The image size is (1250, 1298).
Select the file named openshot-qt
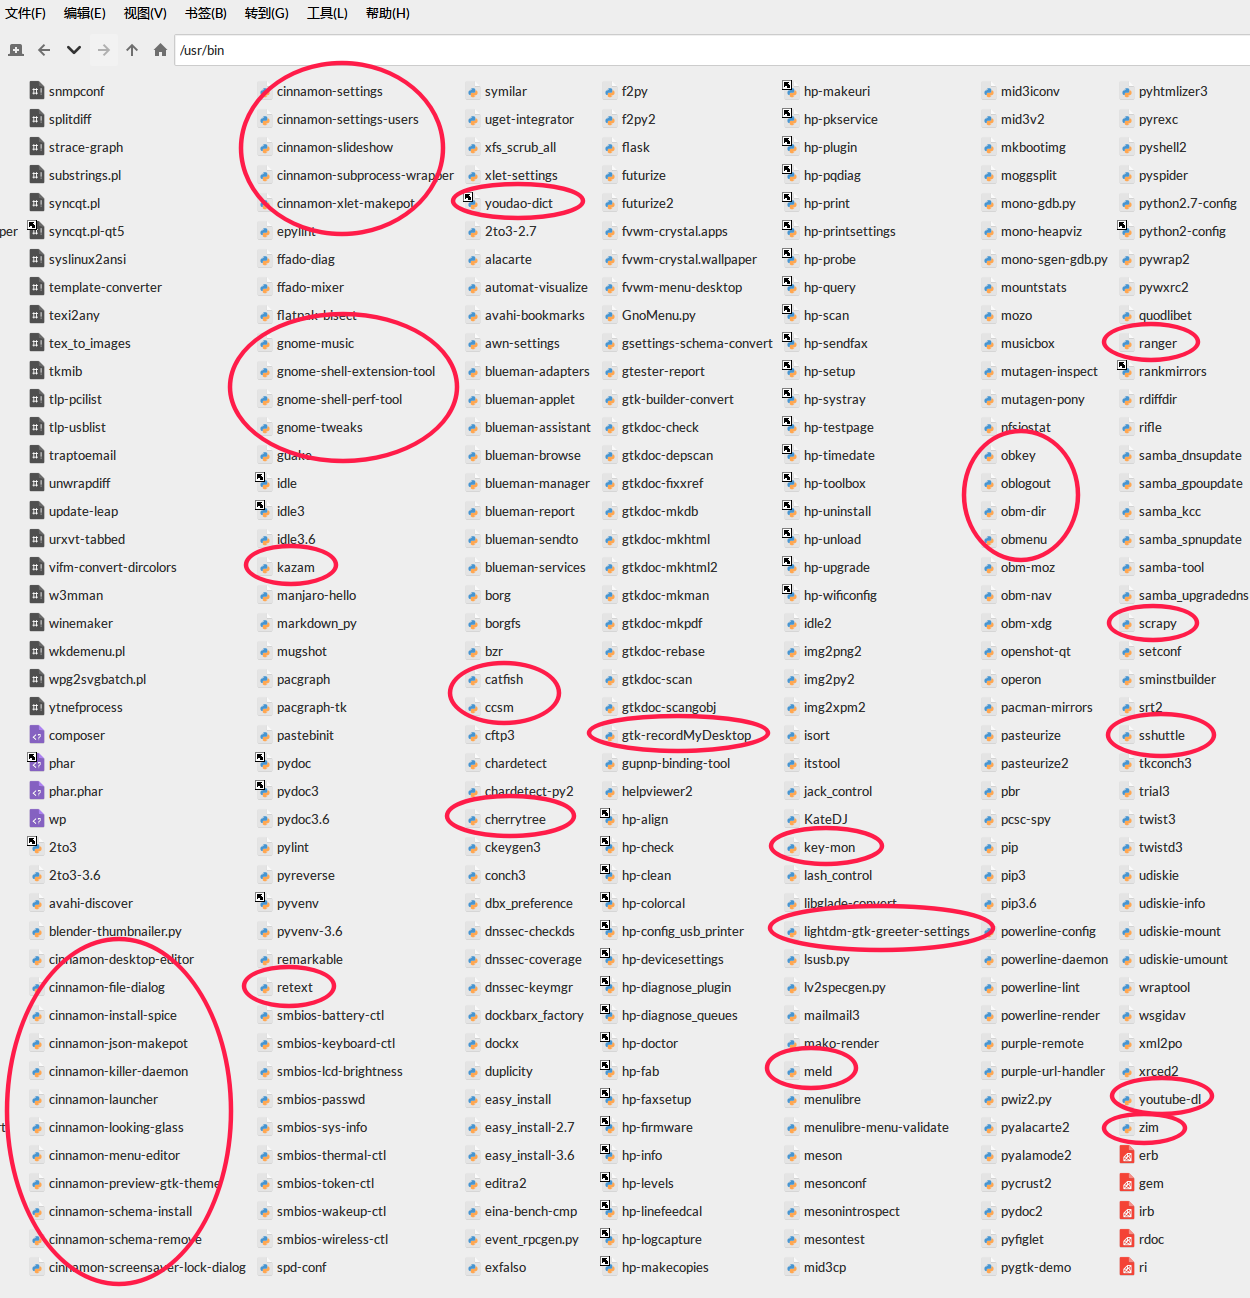[1035, 651]
